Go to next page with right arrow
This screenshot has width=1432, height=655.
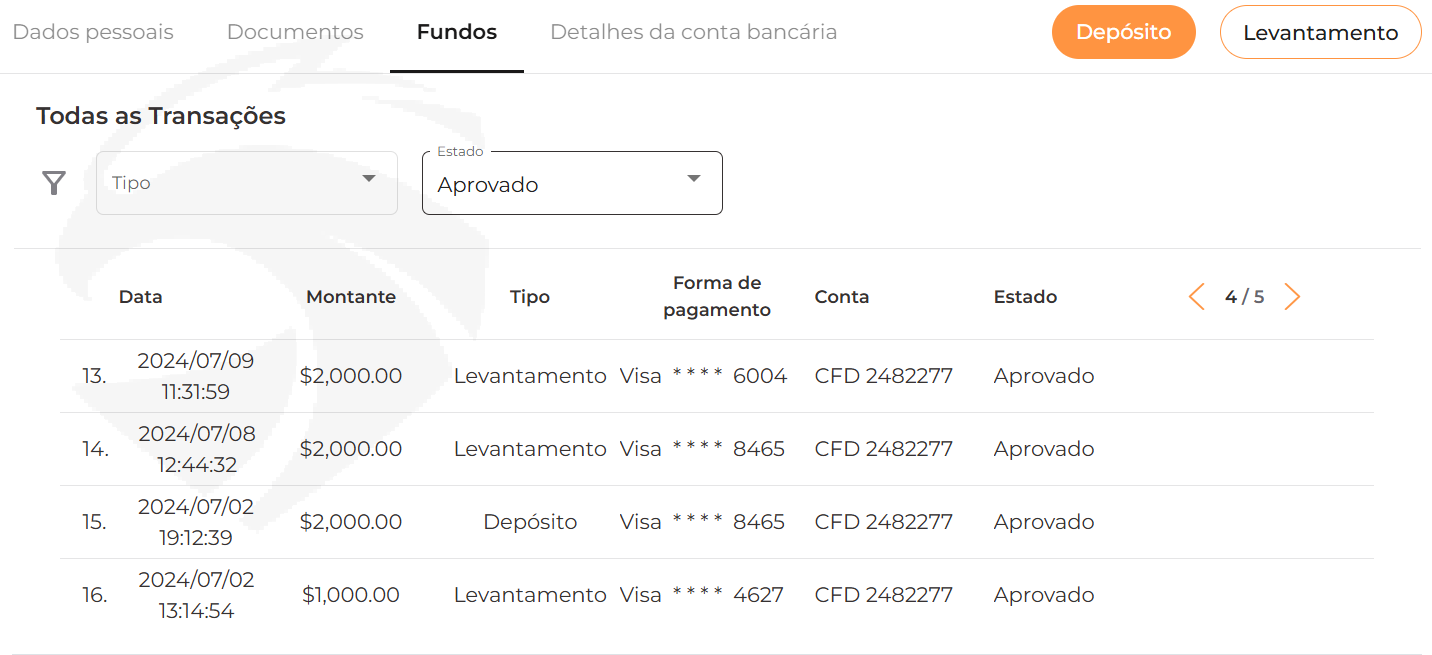(1292, 297)
